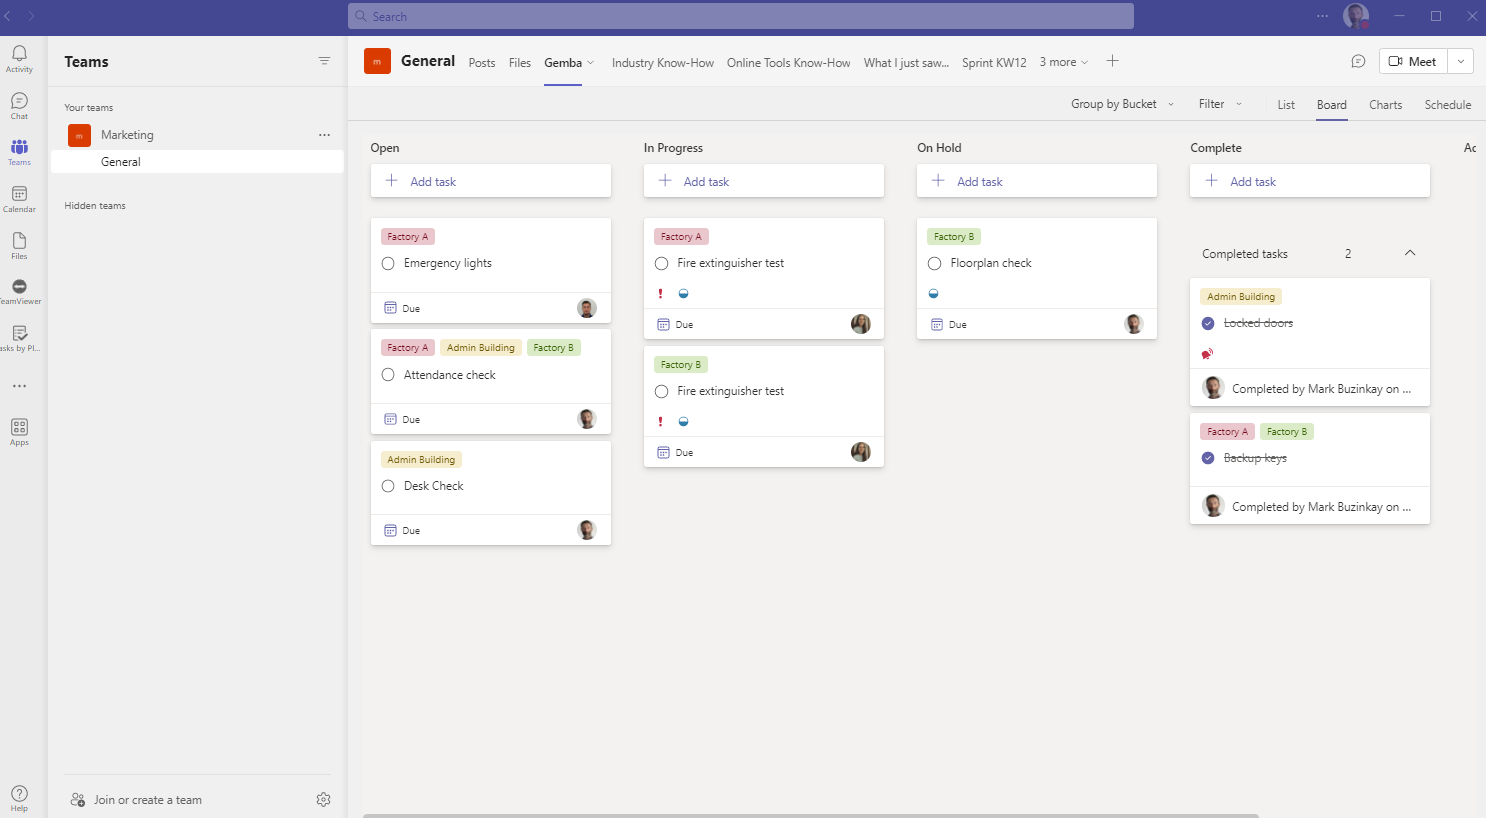Viewport: 1486px width, 818px height.
Task: Open the Meet options dropdown arrow
Action: click(x=1461, y=61)
